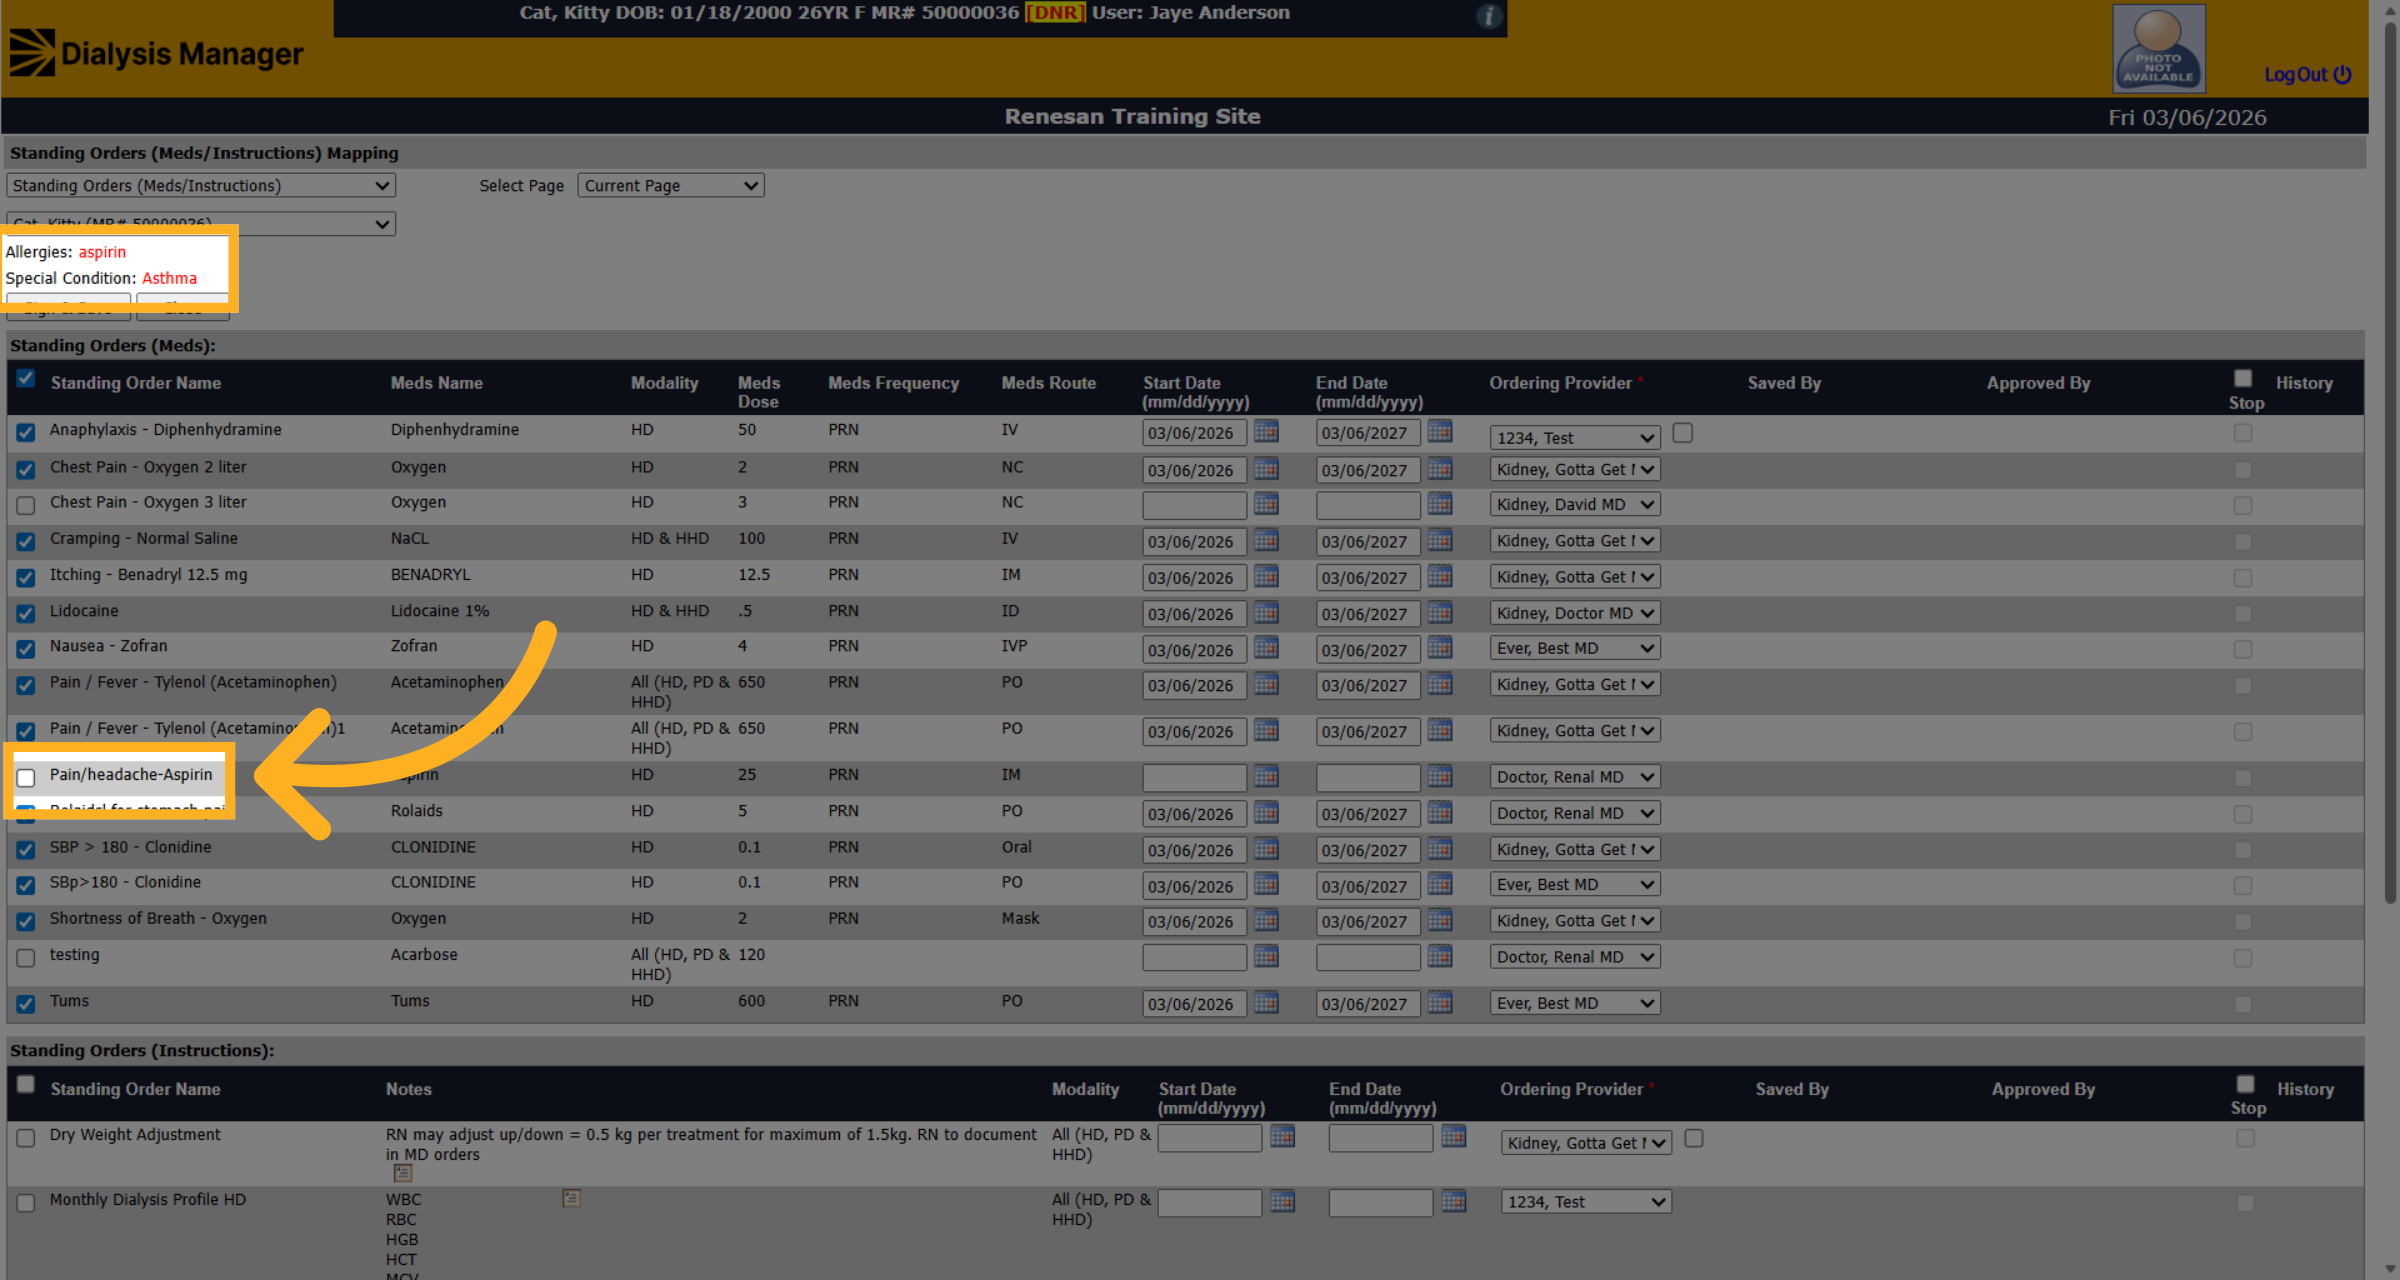Image resolution: width=2400 pixels, height=1280 pixels.
Task: Toggle the select-all checkbox in Meds header
Action: pyautogui.click(x=26, y=378)
